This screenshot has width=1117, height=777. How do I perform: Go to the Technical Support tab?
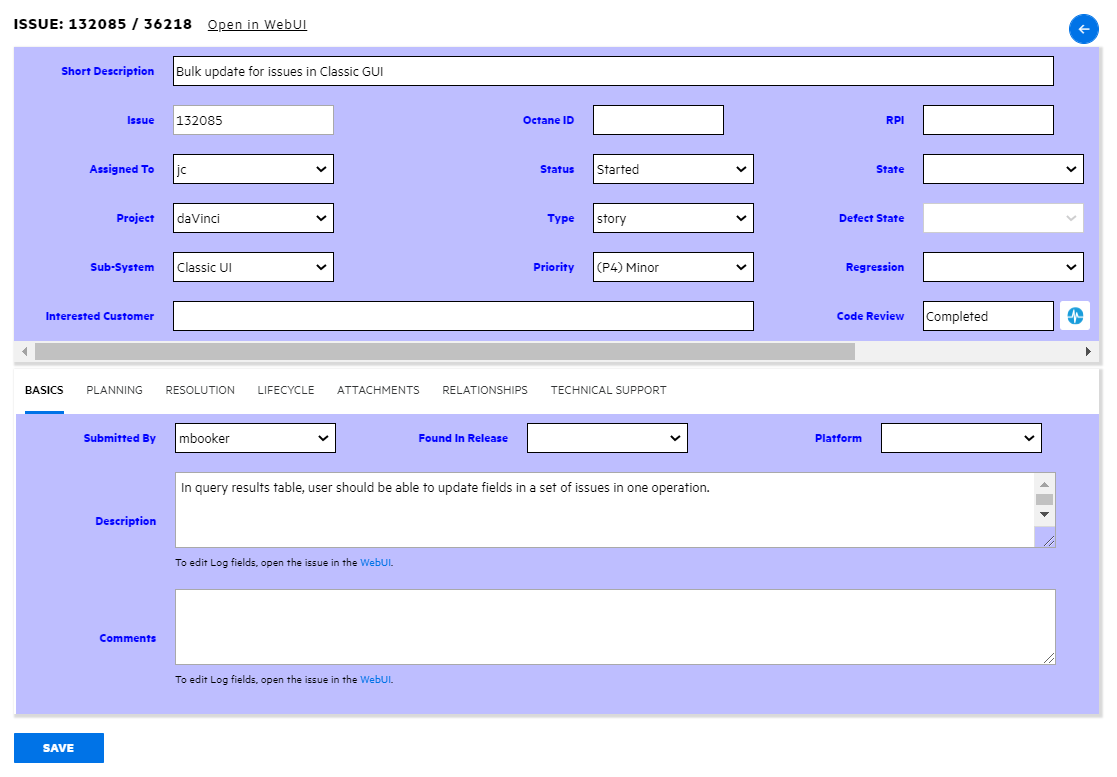tap(608, 390)
